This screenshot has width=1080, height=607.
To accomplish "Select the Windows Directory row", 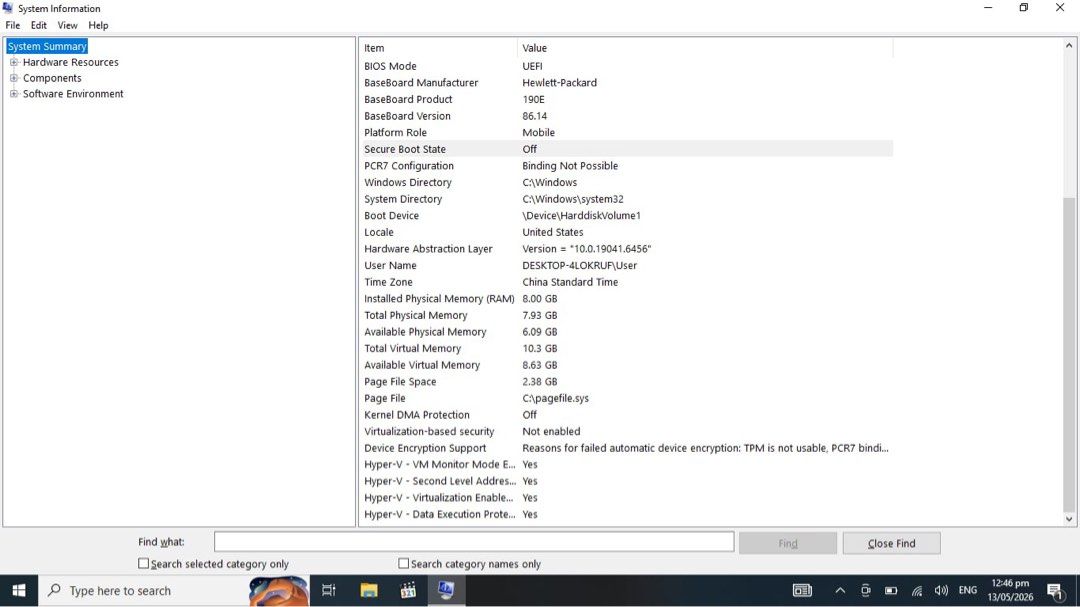I will pyautogui.click(x=627, y=183).
